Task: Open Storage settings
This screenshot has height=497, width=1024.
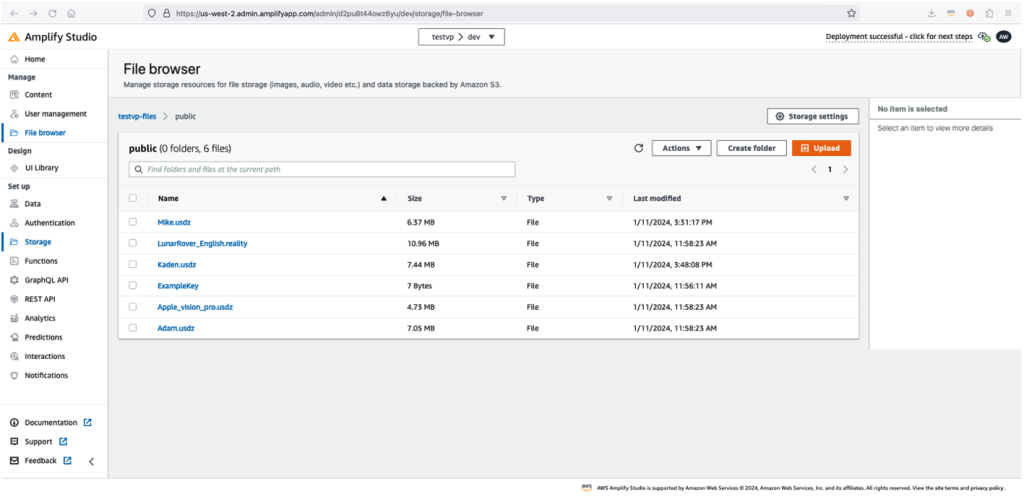Action: pos(812,116)
